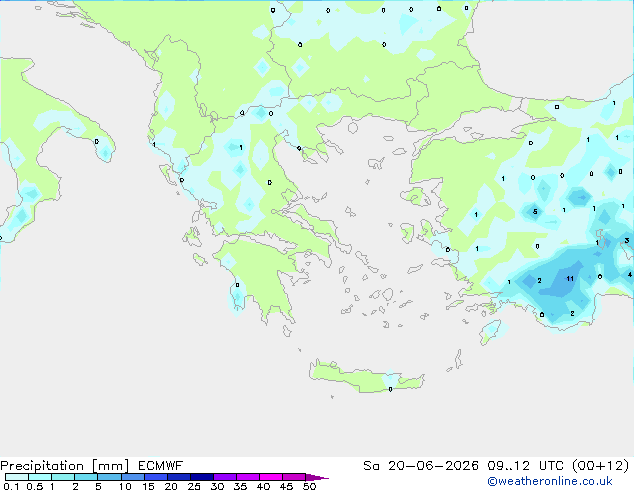Click the 0 value on Crete
The width and height of the screenshot is (634, 490).
point(390,389)
